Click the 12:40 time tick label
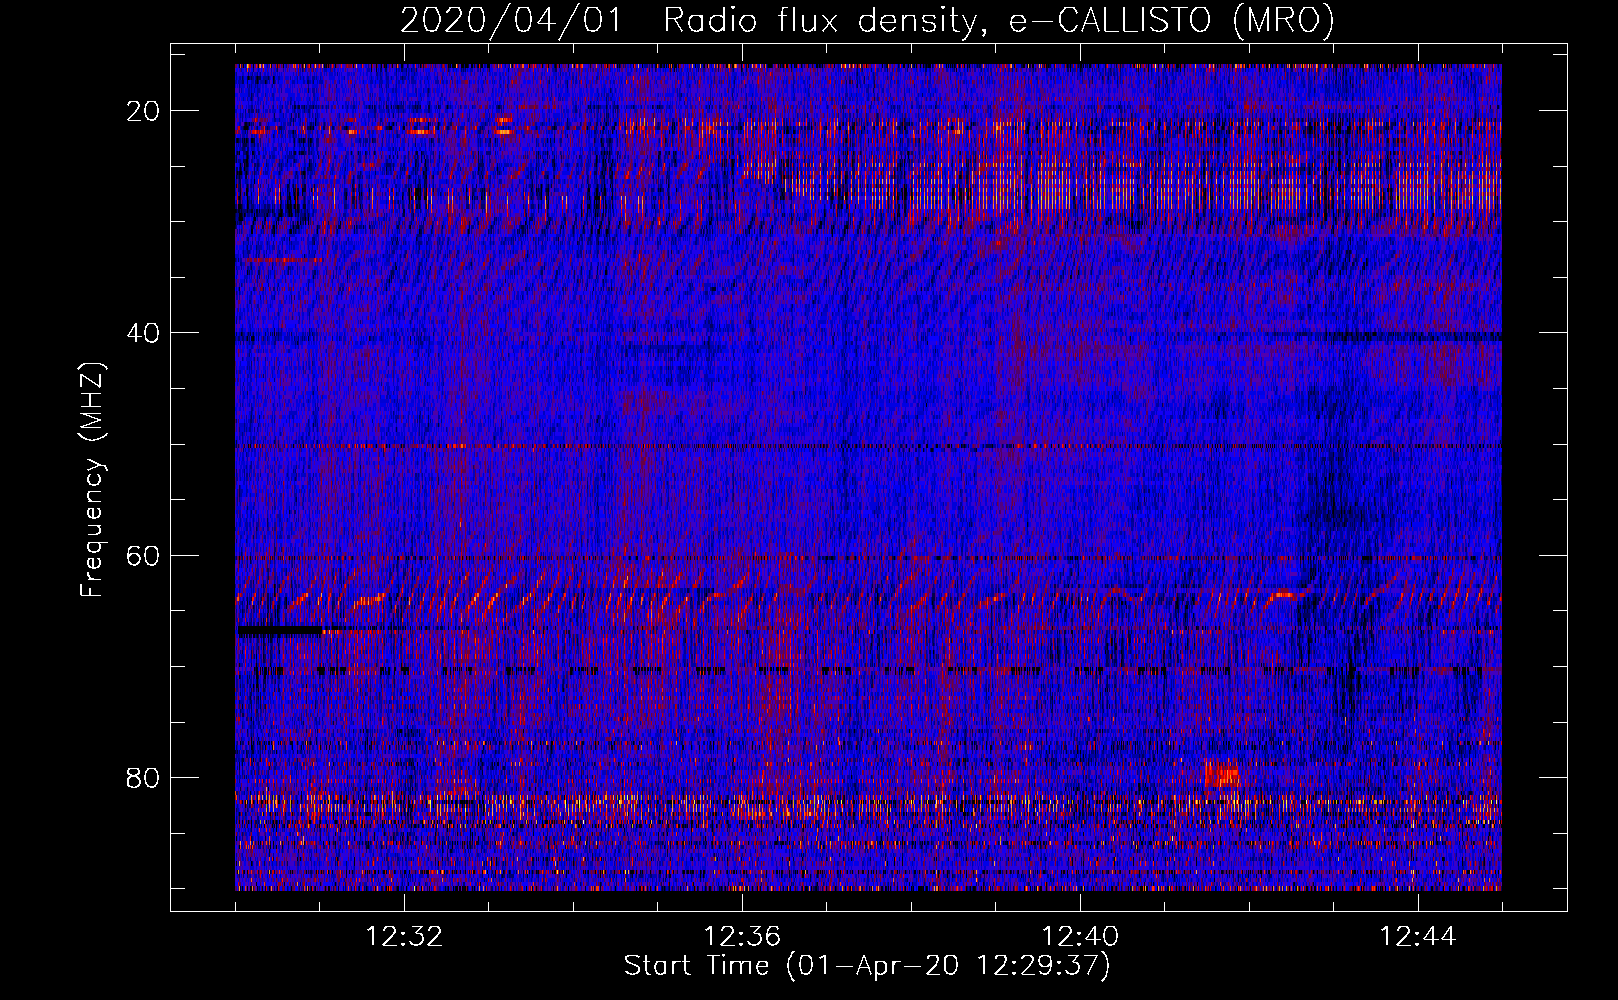Screen dimensions: 1618x1000 tap(1080, 937)
